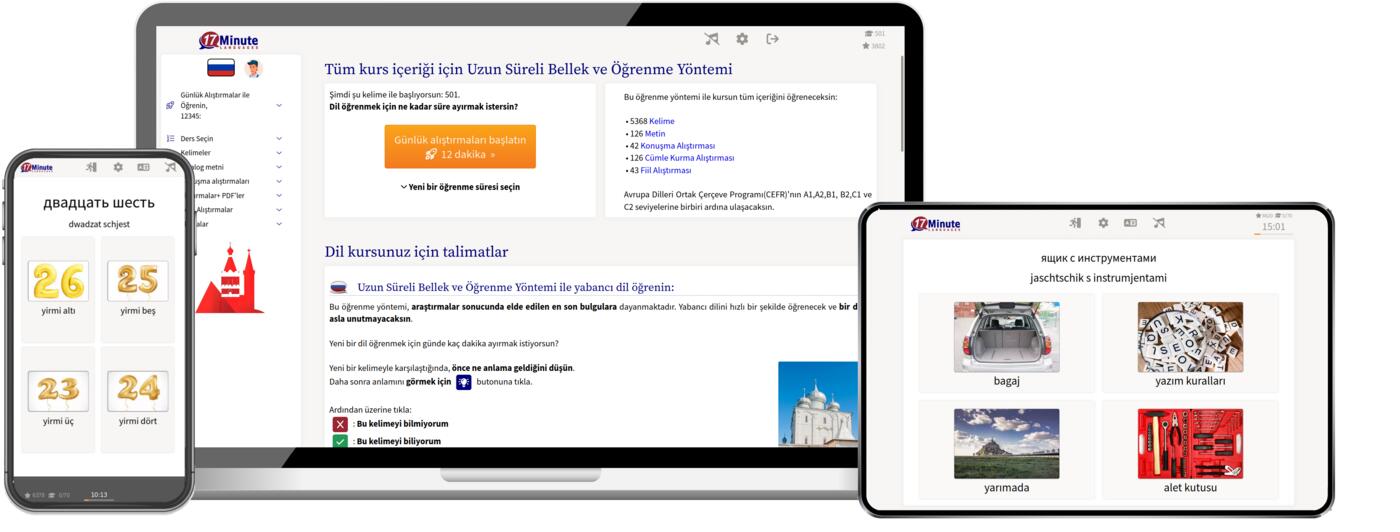
Task: Click the exit-exercise icon on phone header
Action: (x=91, y=167)
